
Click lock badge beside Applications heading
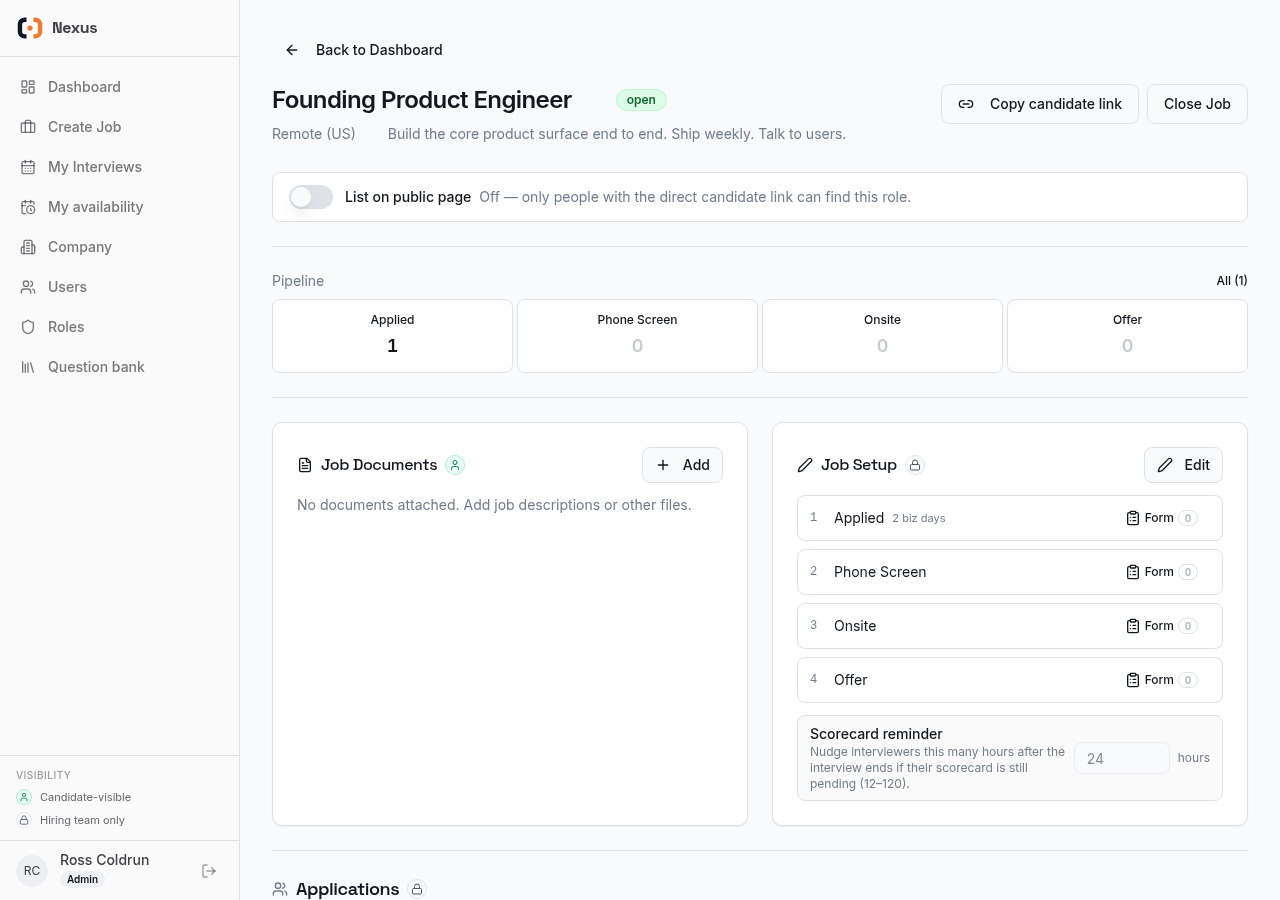point(417,889)
